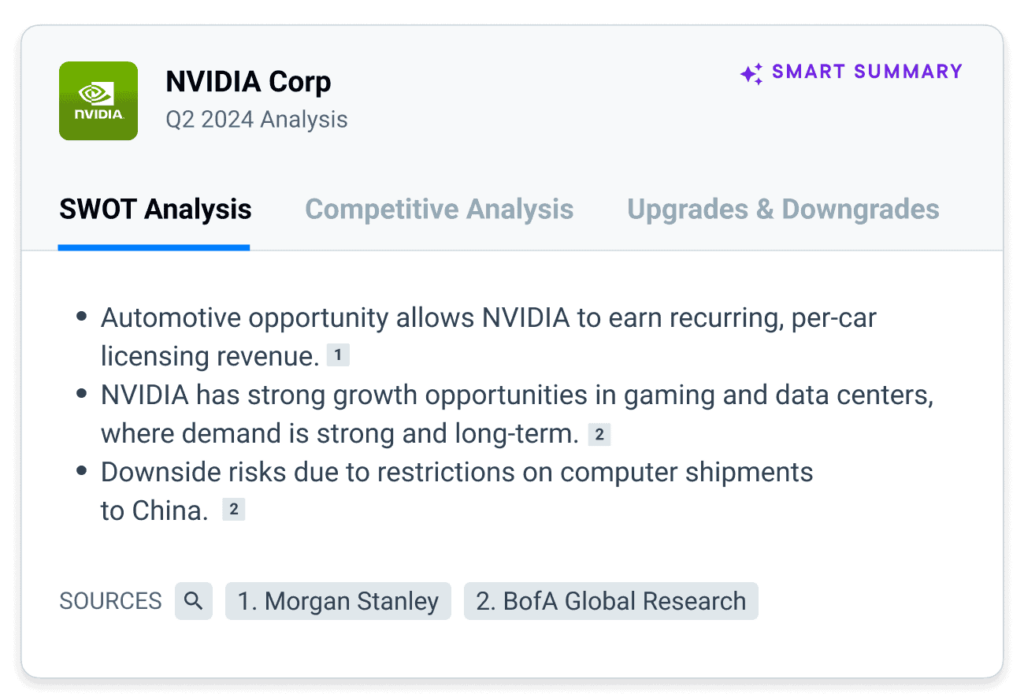The height and width of the screenshot is (694, 1024).
Task: Click the NVIDIA logo icon
Action: click(98, 100)
